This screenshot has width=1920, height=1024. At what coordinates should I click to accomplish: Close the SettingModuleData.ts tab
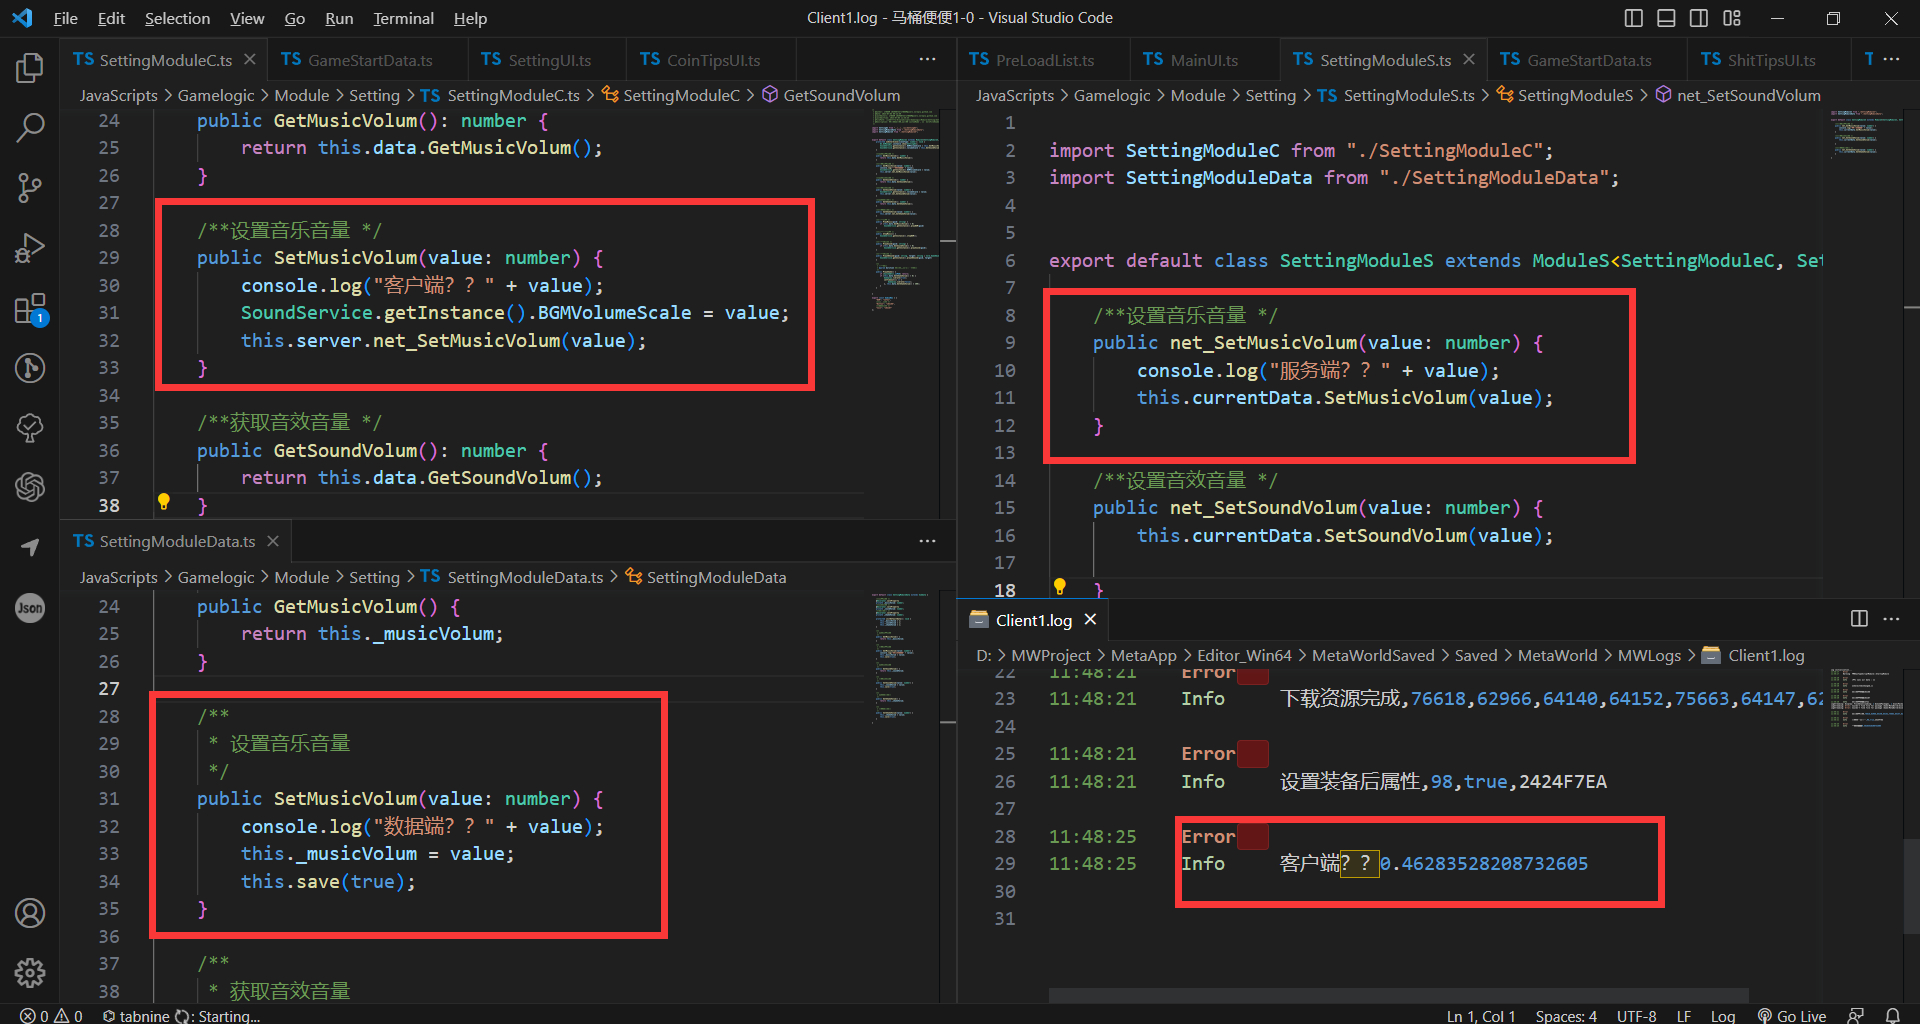pos(273,541)
